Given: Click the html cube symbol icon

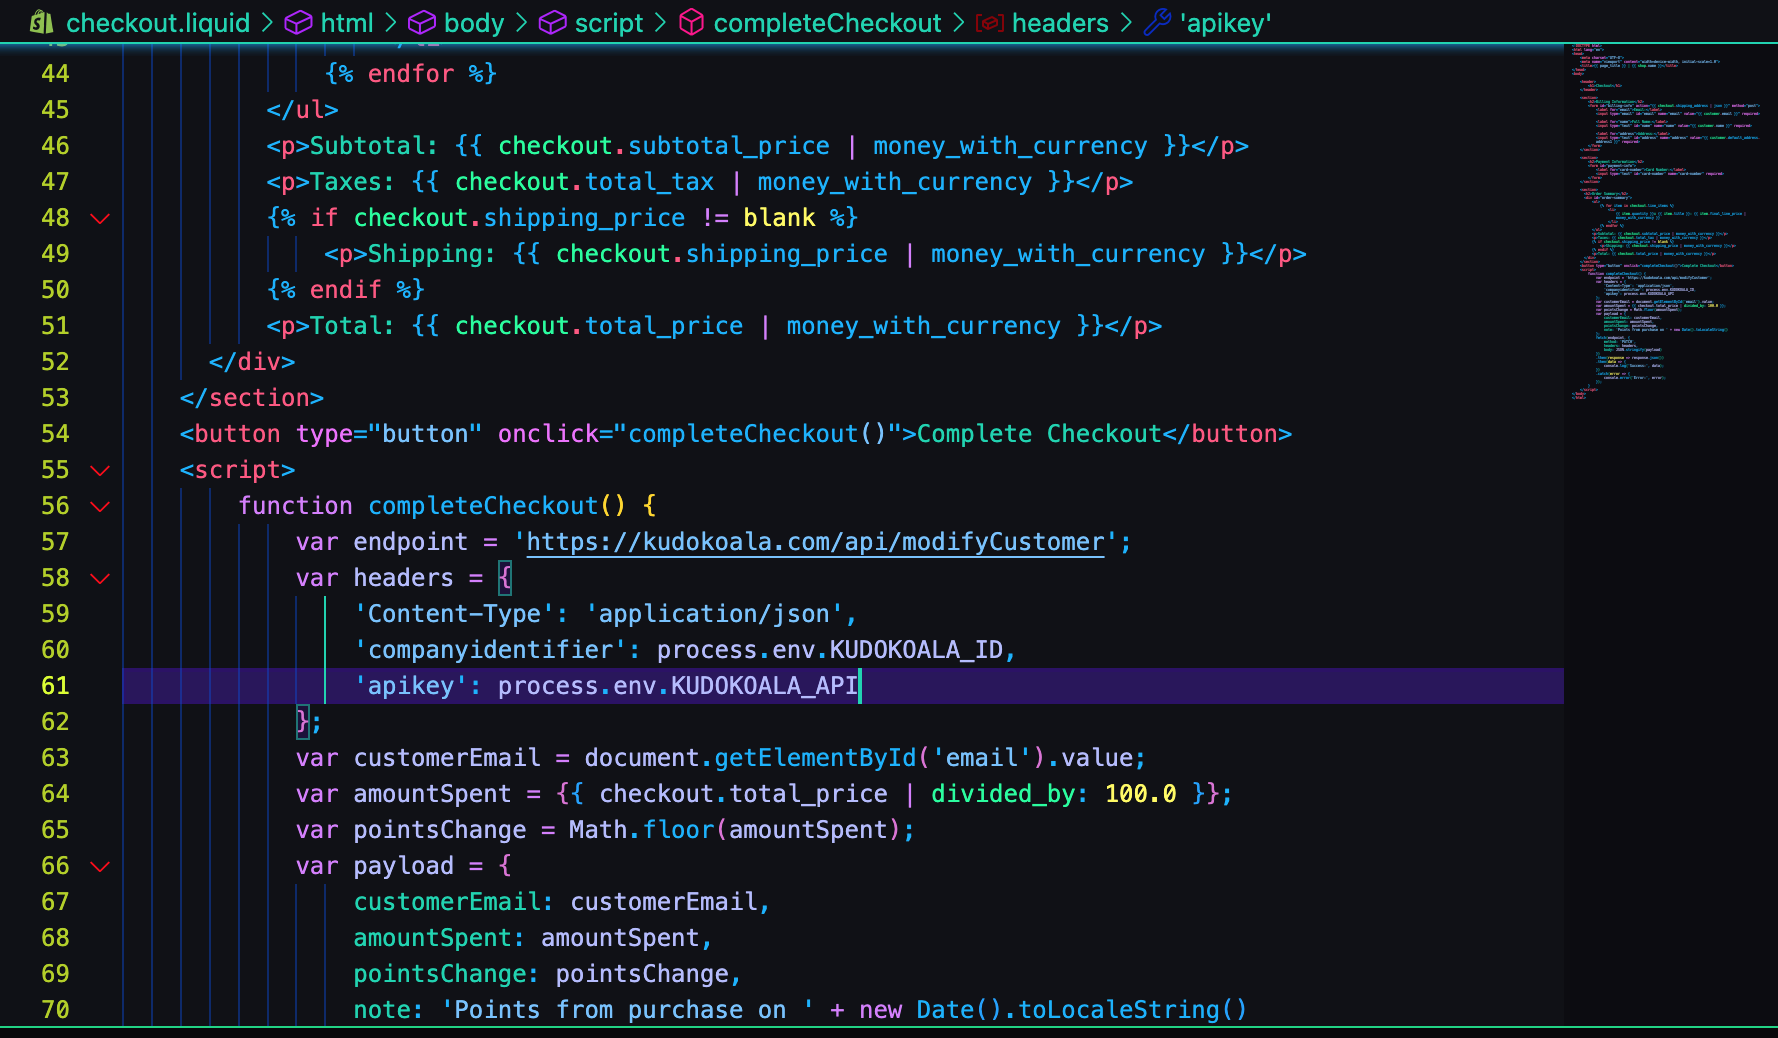Looking at the screenshot, I should 298,22.
